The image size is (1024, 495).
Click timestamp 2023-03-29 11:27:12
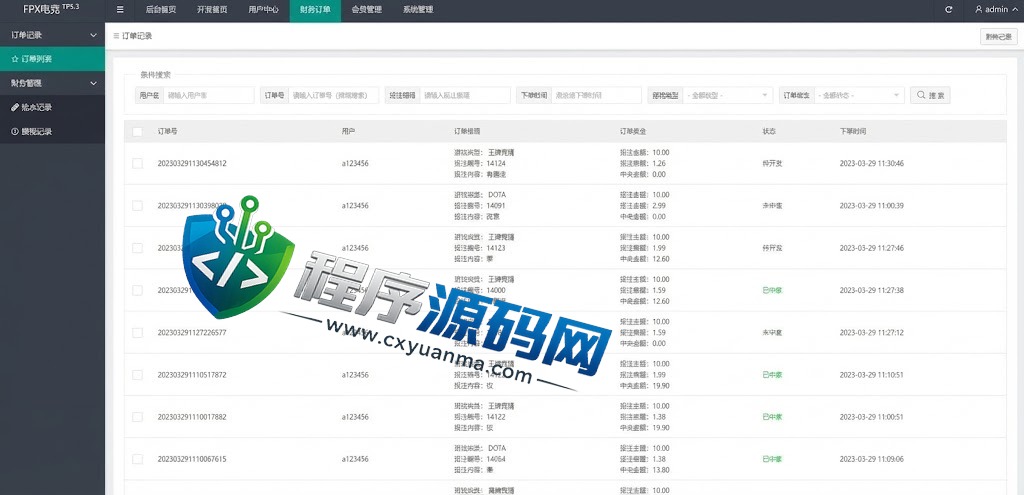pyautogui.click(x=872, y=332)
